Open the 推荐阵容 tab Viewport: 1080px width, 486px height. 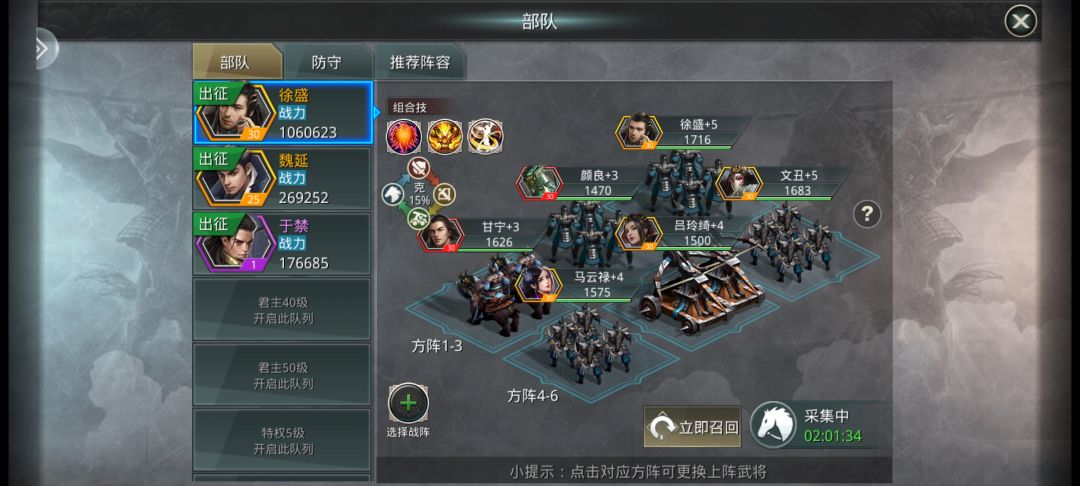click(420, 63)
